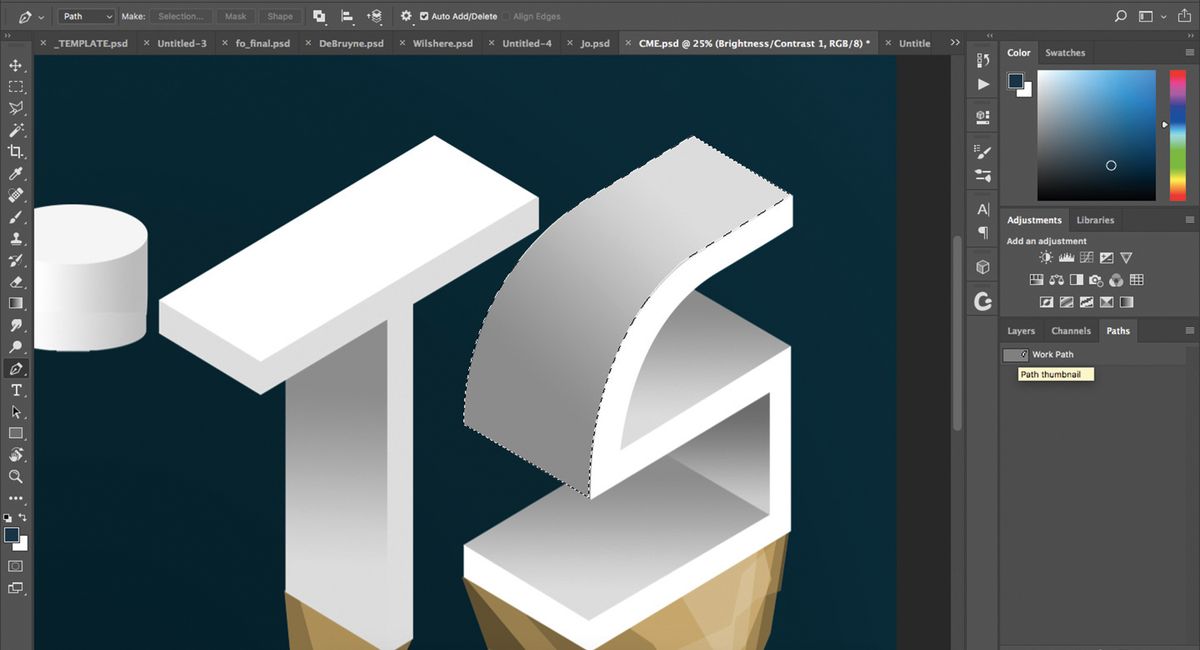Add a Gradient Map adjustment
Viewport: 1200px width, 650px height.
coord(1126,302)
